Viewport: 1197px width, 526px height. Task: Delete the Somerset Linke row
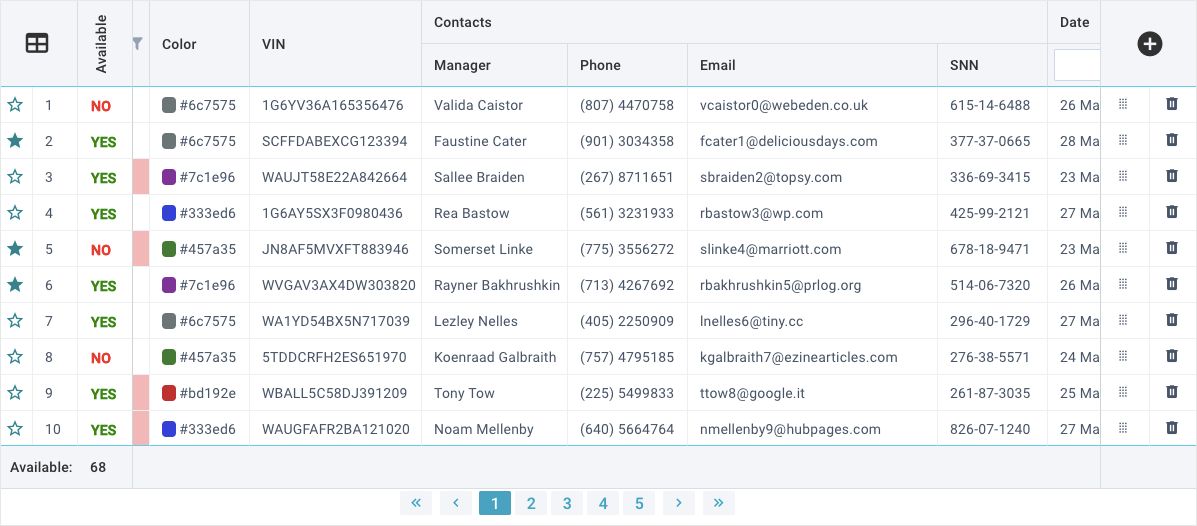pos(1172,248)
